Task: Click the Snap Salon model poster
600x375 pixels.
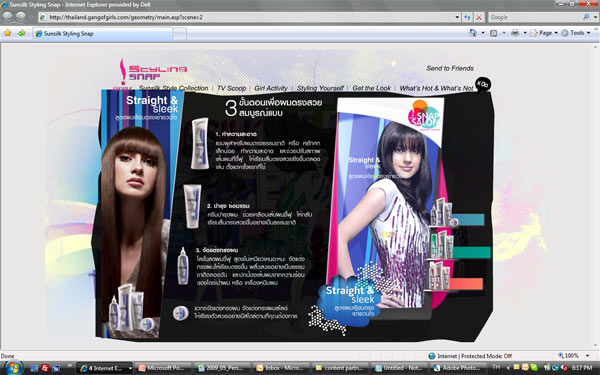Action: pos(386,203)
